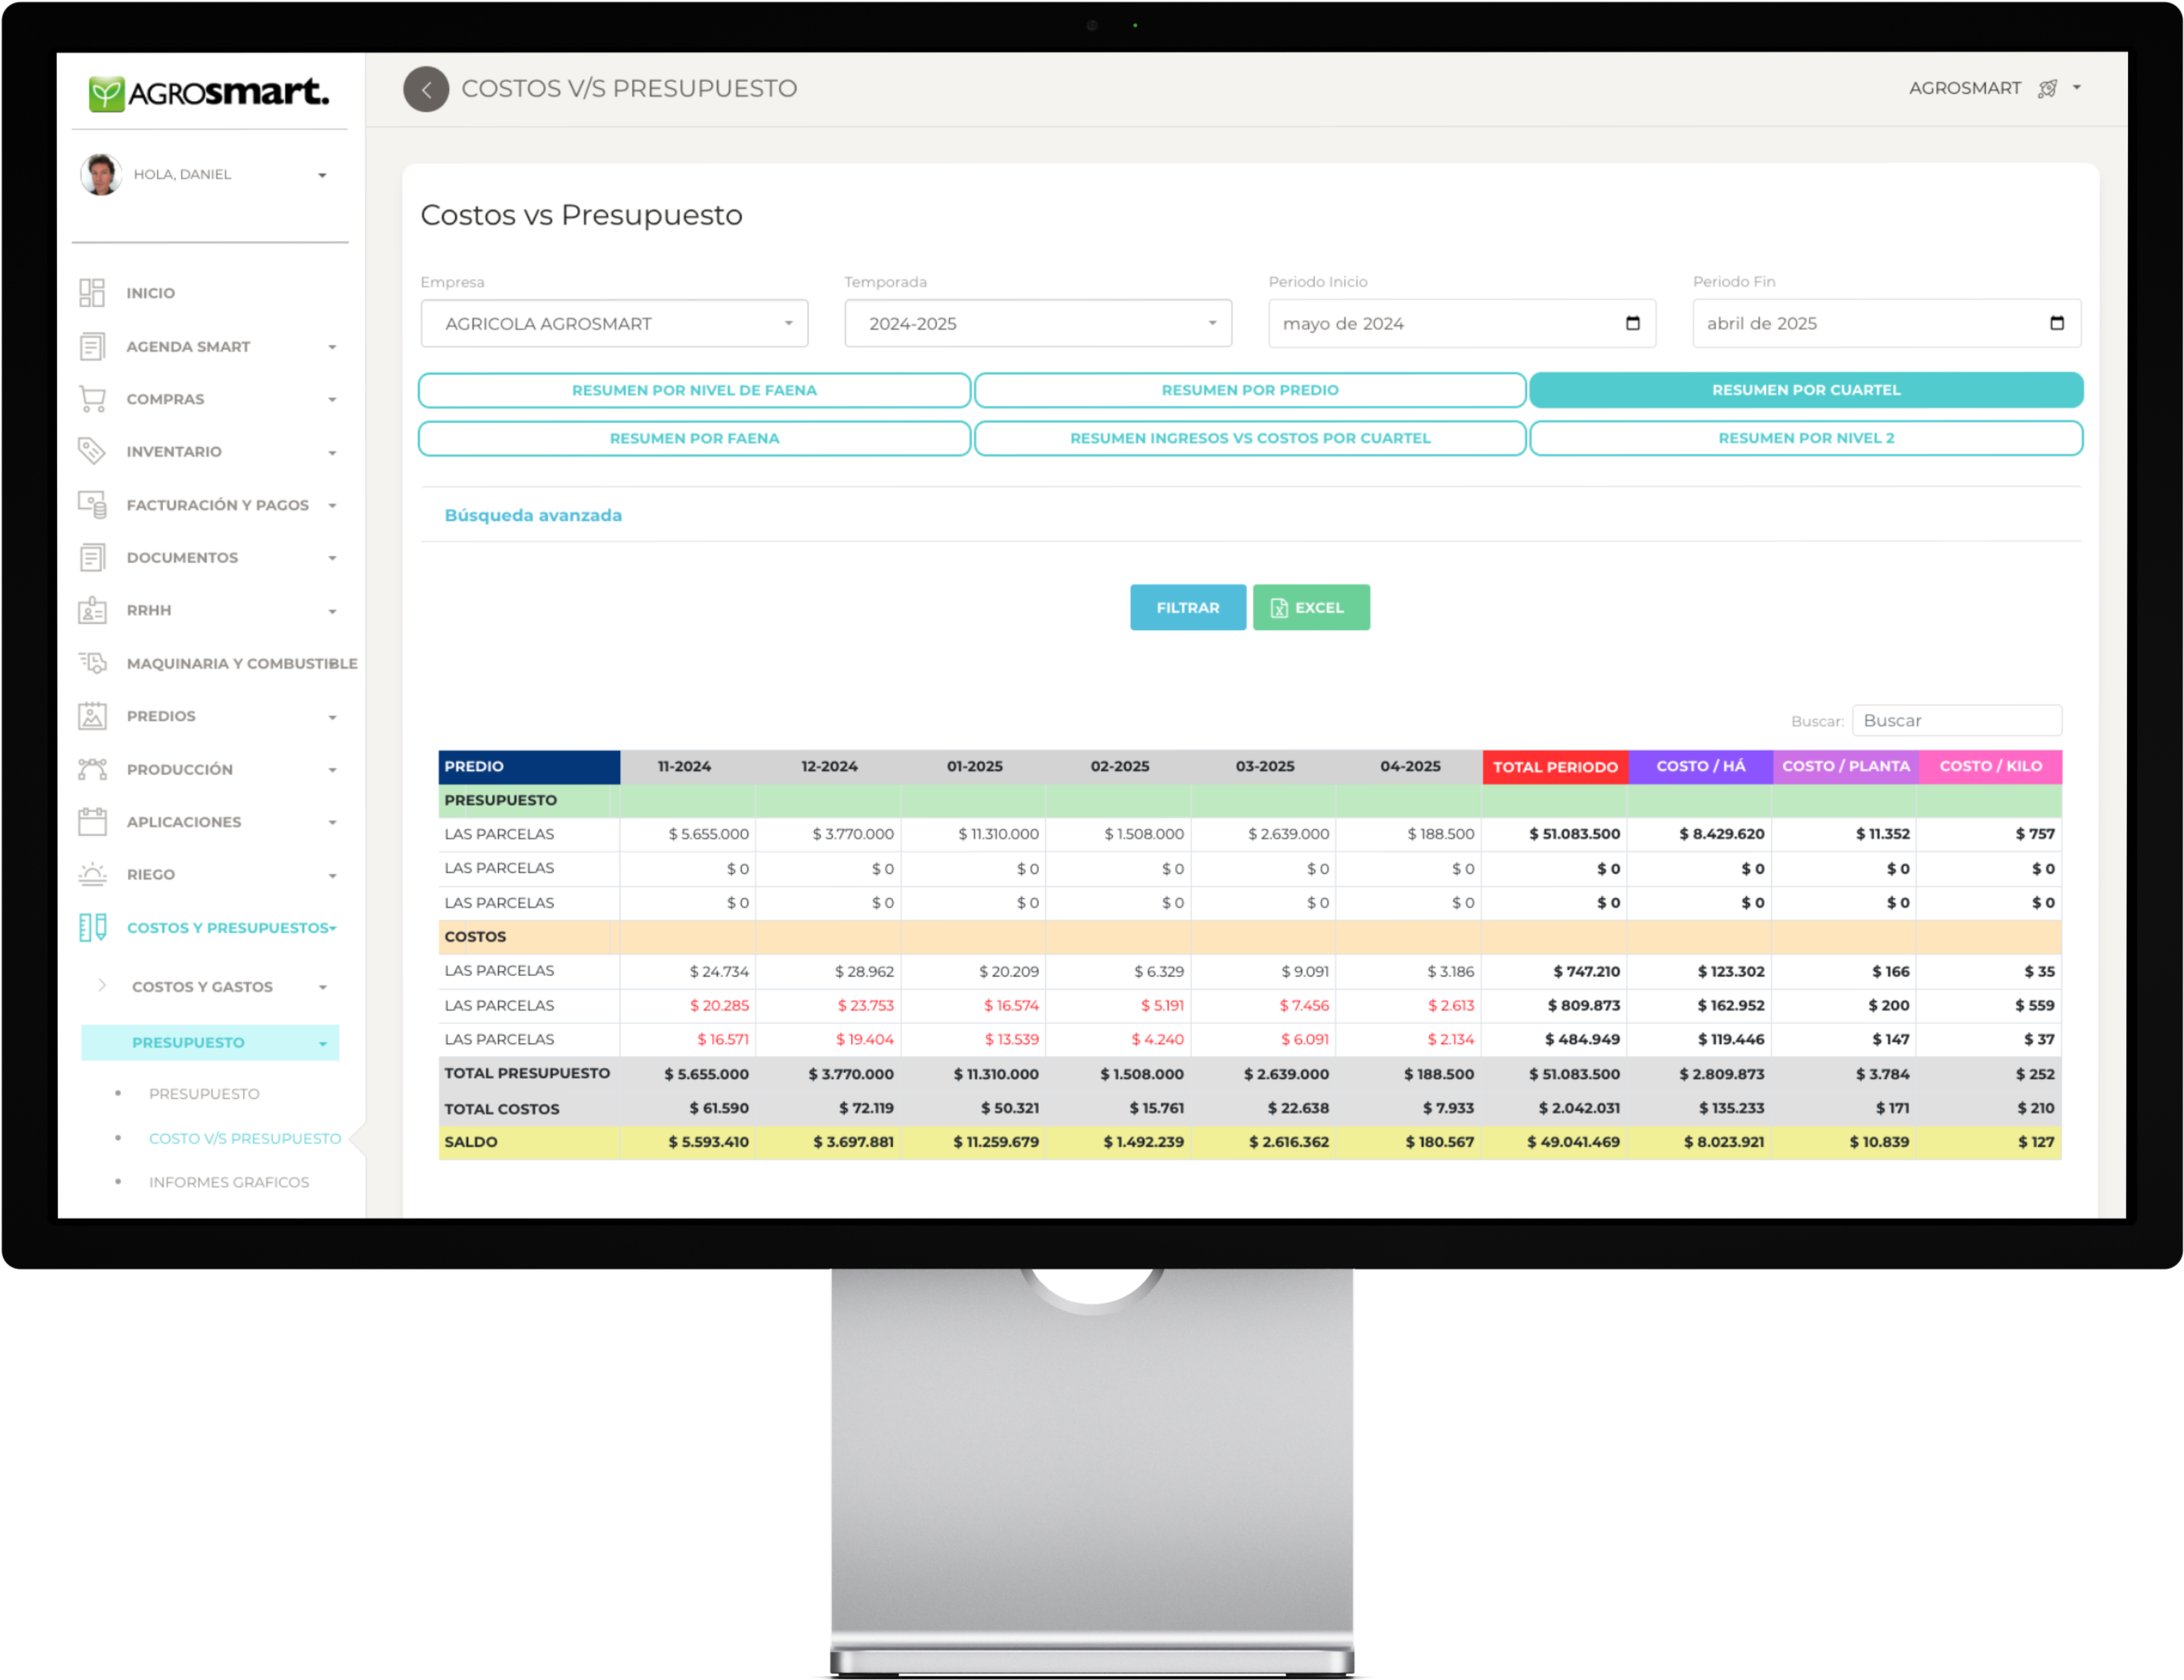Switch to Resumen por Faena tab
The image size is (2184, 1680).
(694, 438)
